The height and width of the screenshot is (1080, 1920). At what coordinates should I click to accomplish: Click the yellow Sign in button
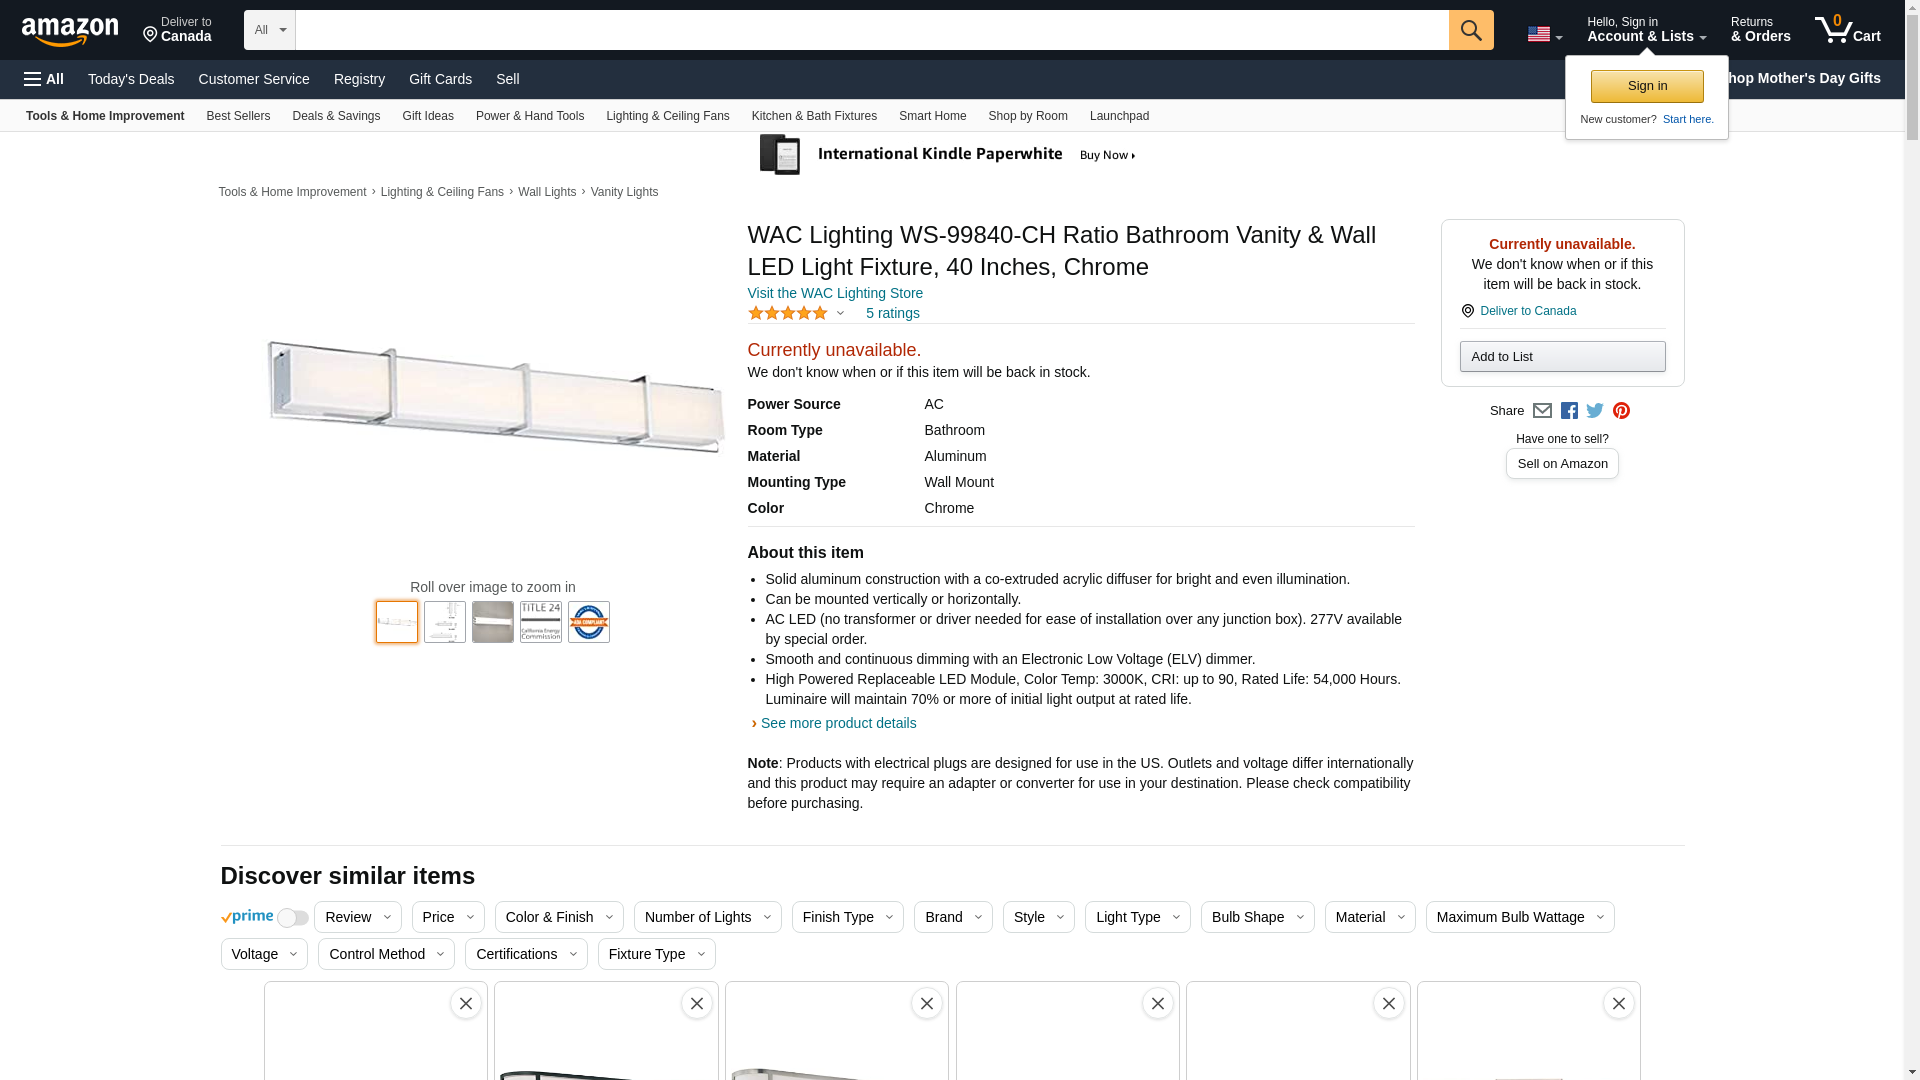(x=1647, y=86)
